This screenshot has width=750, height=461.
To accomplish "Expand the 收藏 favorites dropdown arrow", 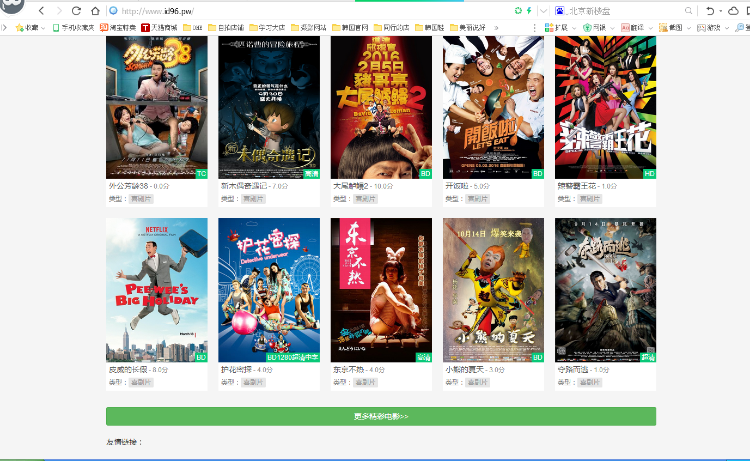I will point(43,28).
